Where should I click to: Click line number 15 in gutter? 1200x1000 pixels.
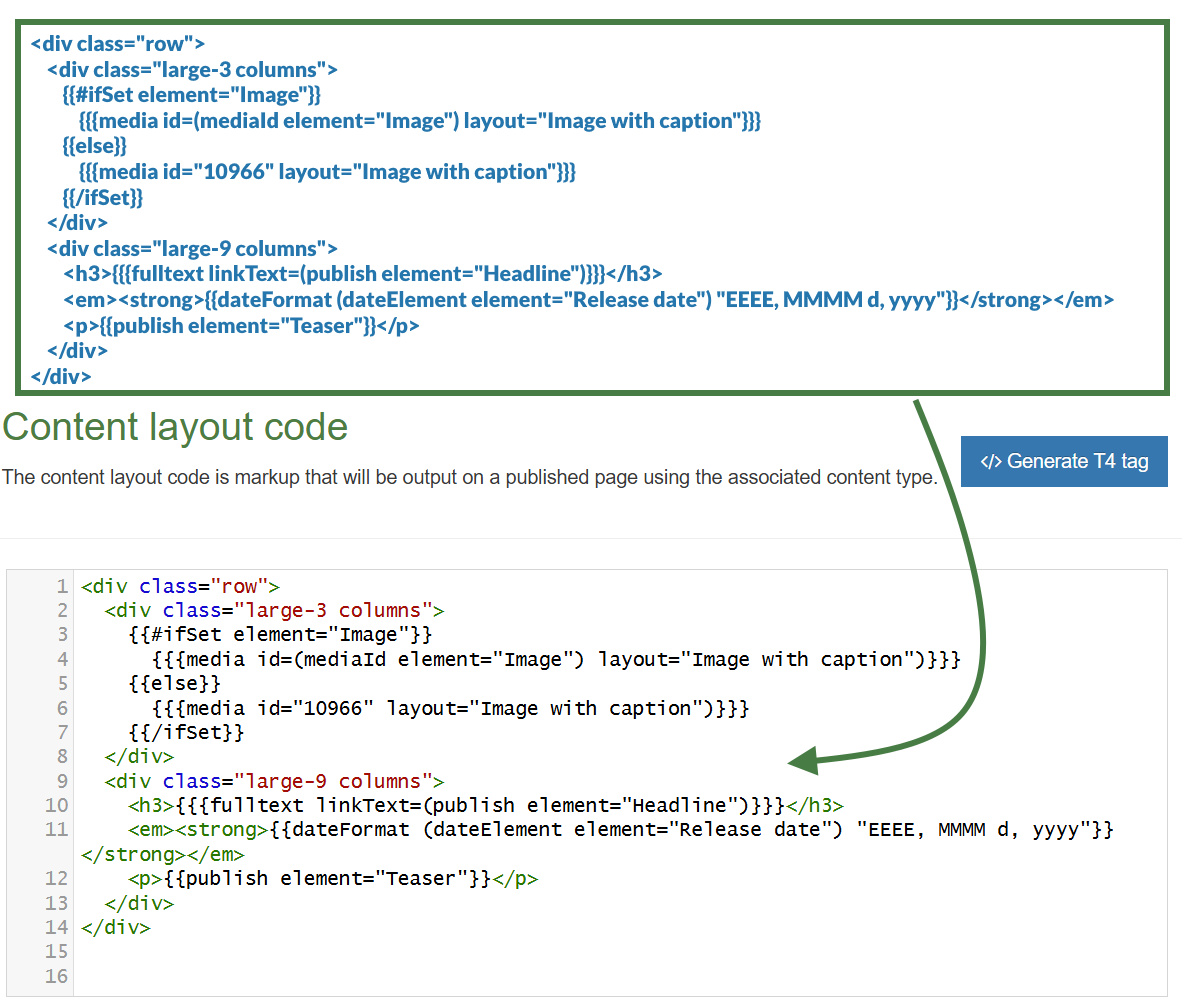[x=56, y=952]
